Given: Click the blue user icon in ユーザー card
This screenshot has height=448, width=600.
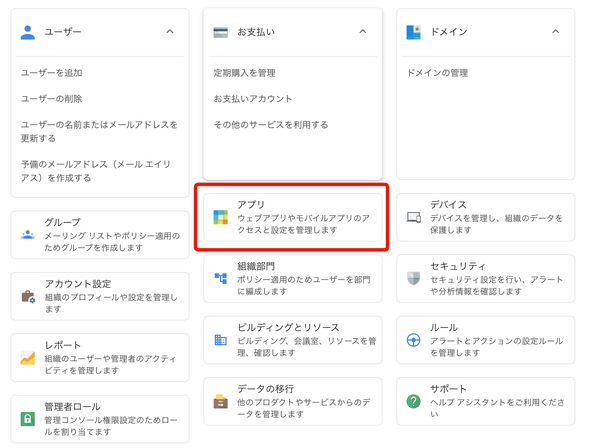Looking at the screenshot, I should pos(28,32).
